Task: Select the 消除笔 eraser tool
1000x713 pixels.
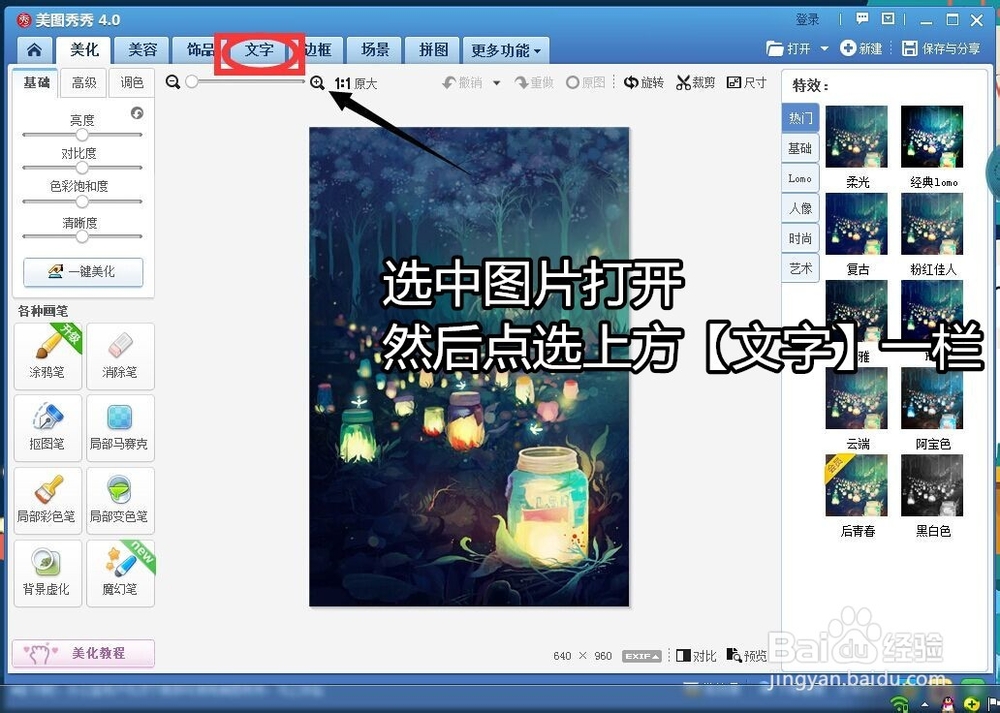Action: pyautogui.click(x=120, y=356)
